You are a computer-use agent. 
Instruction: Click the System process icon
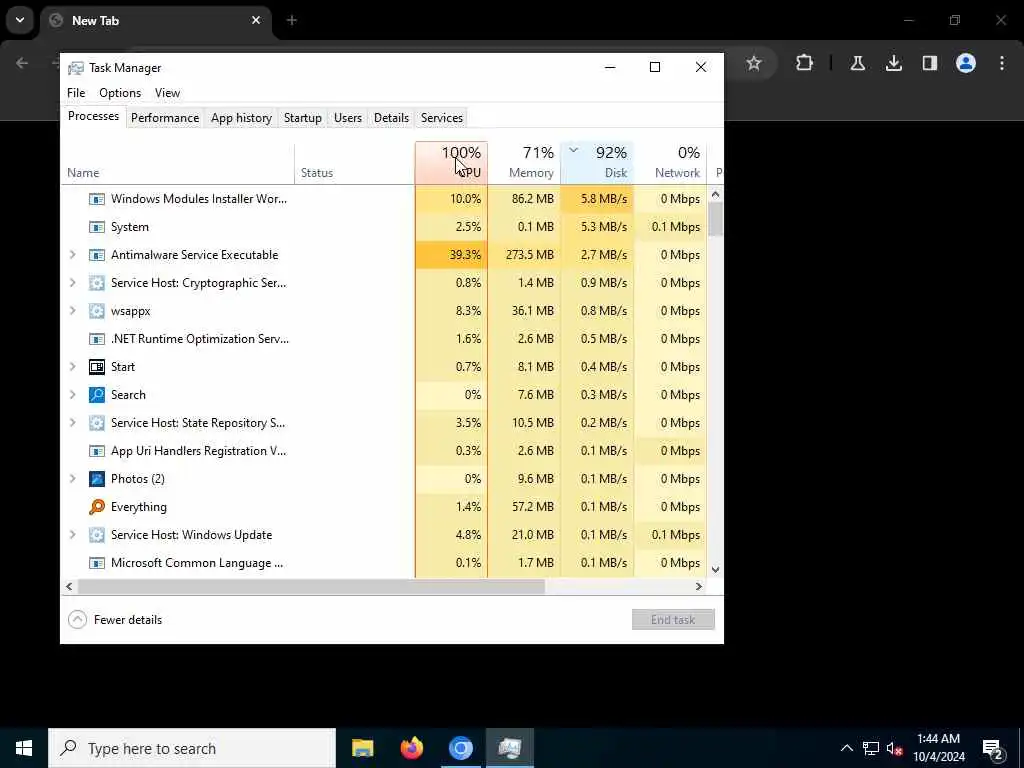97,227
